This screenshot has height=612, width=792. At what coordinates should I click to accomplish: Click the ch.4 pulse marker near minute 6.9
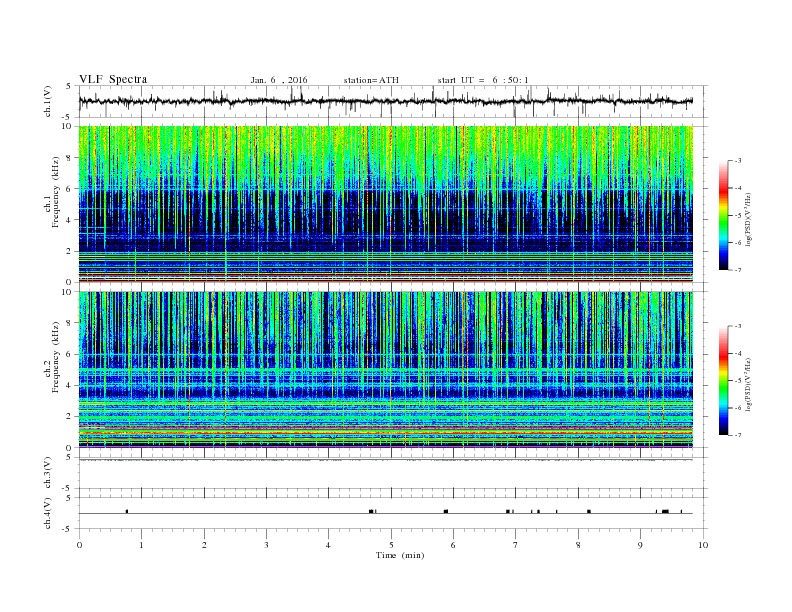[508, 511]
